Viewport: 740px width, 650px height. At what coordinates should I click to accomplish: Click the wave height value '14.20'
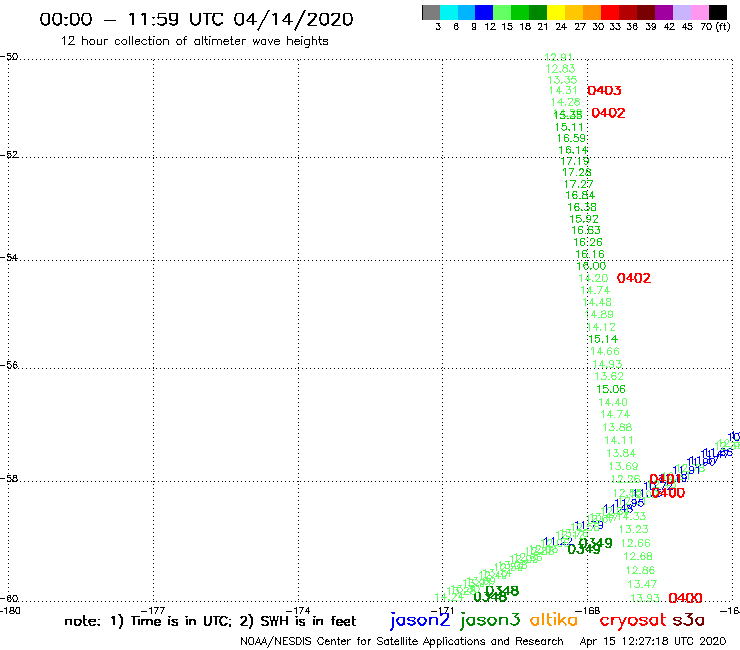click(593, 279)
